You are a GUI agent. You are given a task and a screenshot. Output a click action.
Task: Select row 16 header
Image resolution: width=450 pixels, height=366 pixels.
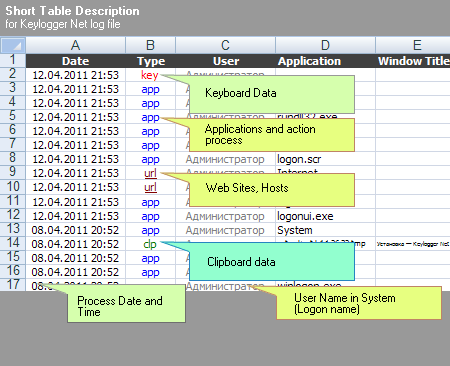point(13,271)
